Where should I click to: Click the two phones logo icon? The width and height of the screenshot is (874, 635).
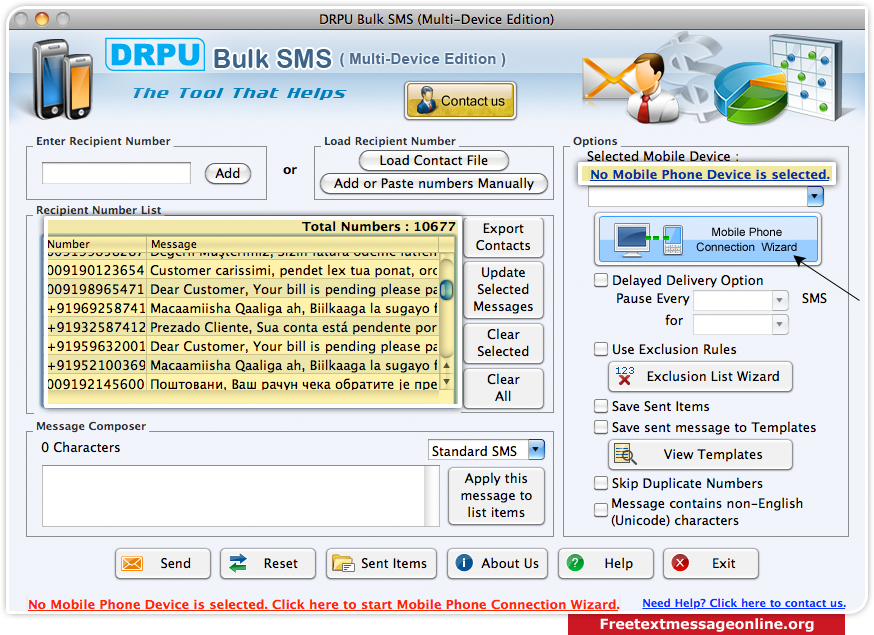coord(62,80)
